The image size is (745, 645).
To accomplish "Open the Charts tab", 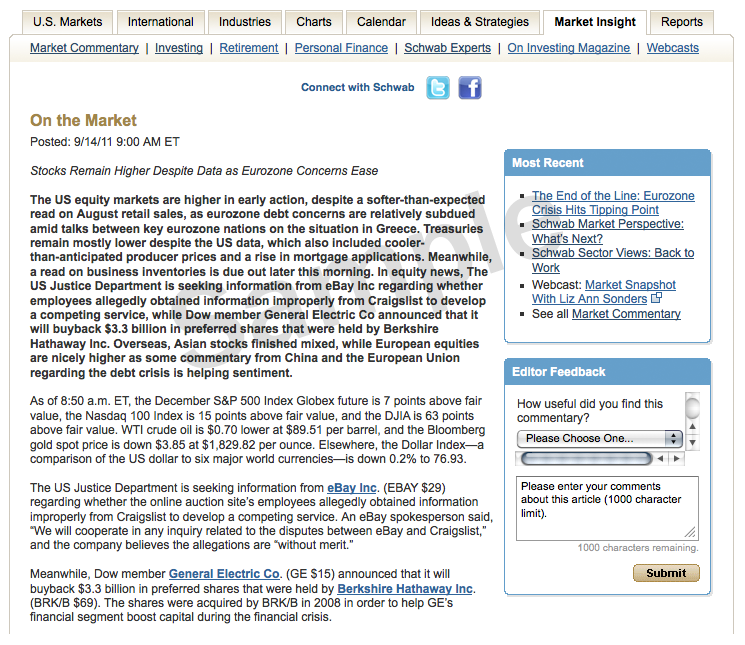I will (x=314, y=22).
